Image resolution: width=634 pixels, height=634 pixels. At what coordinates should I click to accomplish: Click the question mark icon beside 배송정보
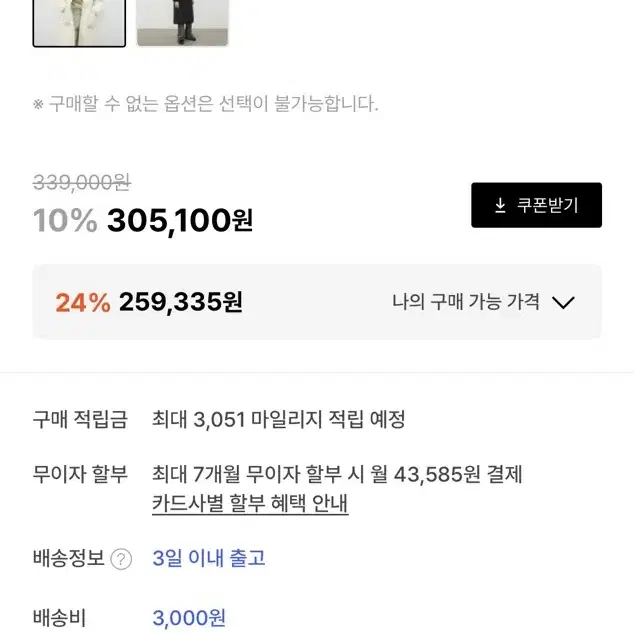pos(121,559)
